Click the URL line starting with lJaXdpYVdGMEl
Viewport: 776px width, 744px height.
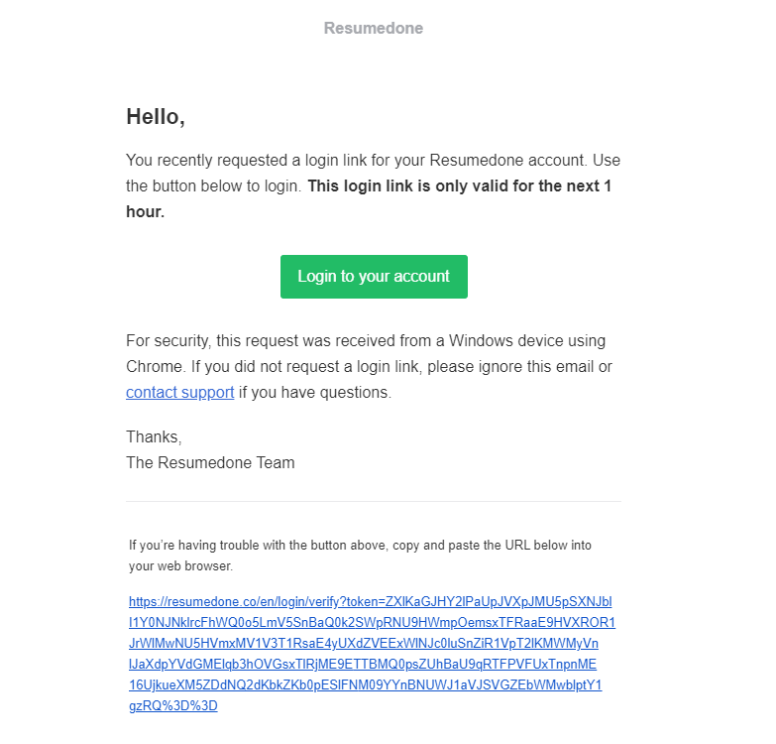point(363,665)
